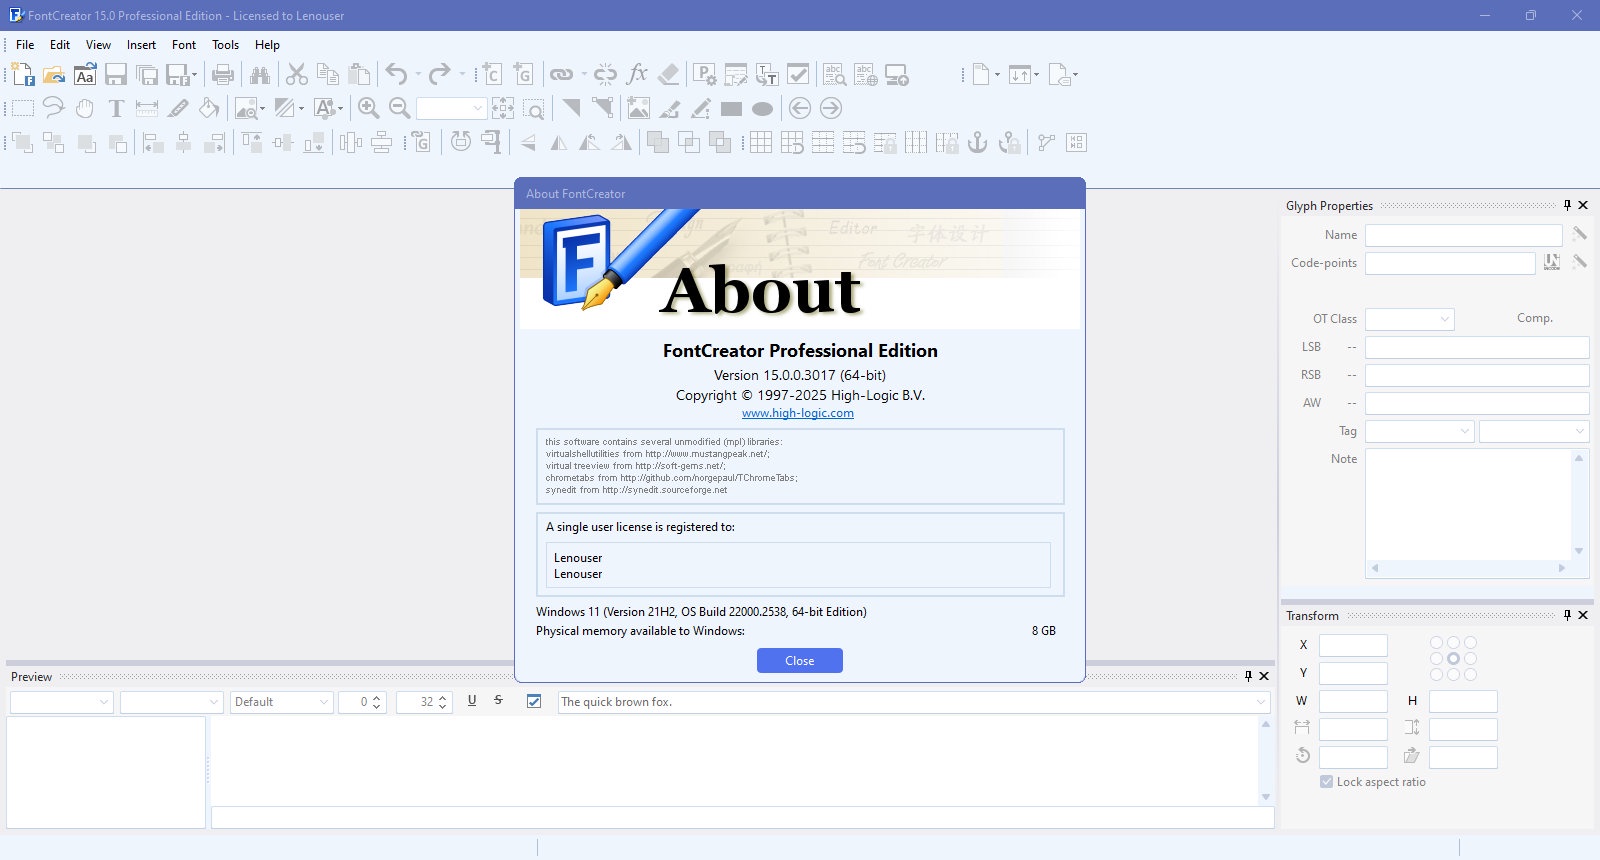Click the binoculars Find icon
This screenshot has width=1600, height=860.
click(x=260, y=74)
